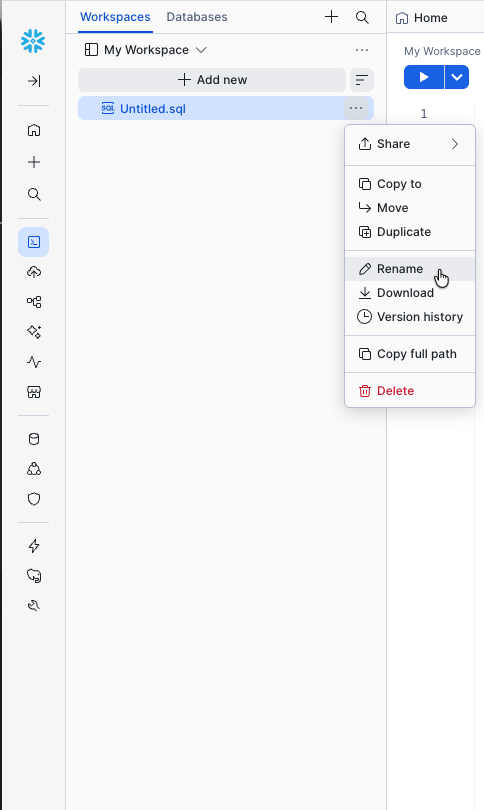Image resolution: width=484 pixels, height=810 pixels.
Task: Open the run options dropdown arrow
Action: point(457,77)
